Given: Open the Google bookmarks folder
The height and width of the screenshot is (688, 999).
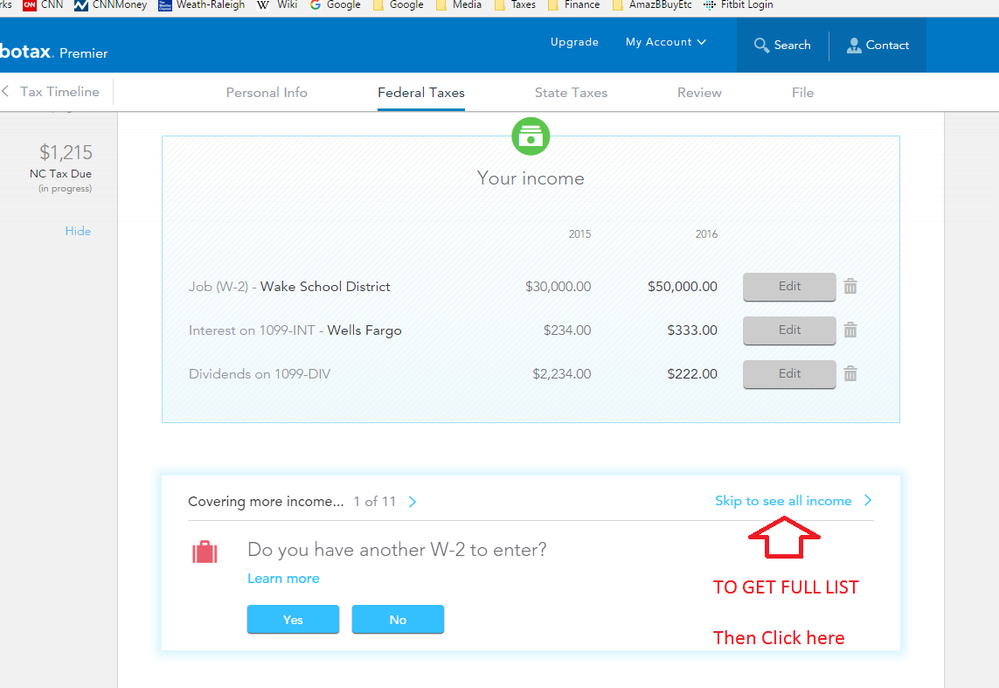Looking at the screenshot, I should click(x=398, y=5).
